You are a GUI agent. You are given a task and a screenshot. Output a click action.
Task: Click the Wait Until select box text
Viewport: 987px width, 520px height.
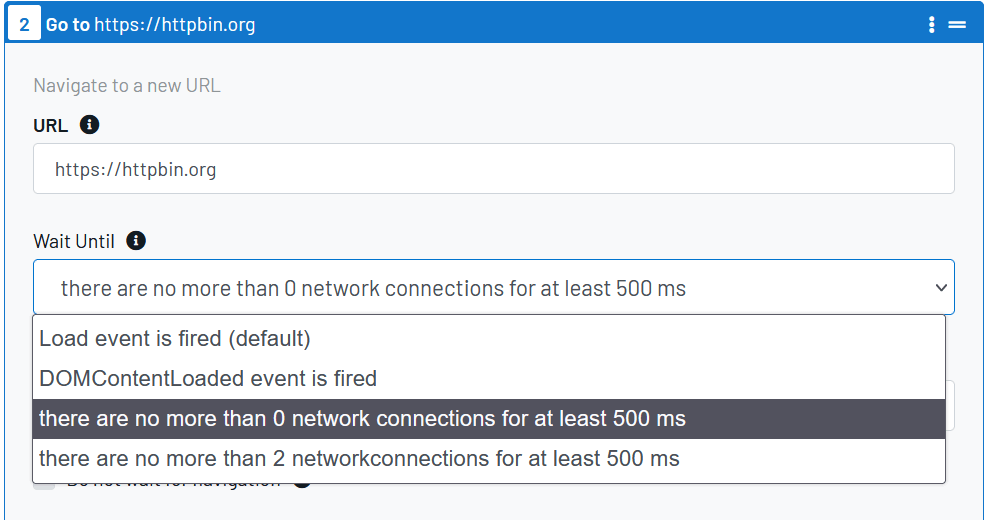click(x=373, y=288)
